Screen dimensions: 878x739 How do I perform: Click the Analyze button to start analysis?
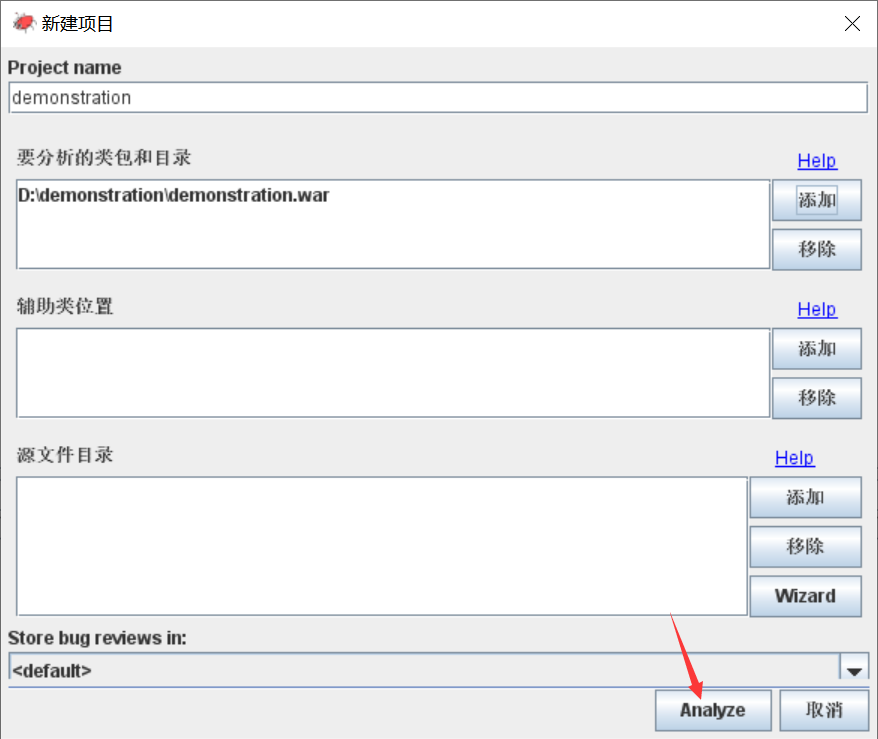pyautogui.click(x=712, y=710)
